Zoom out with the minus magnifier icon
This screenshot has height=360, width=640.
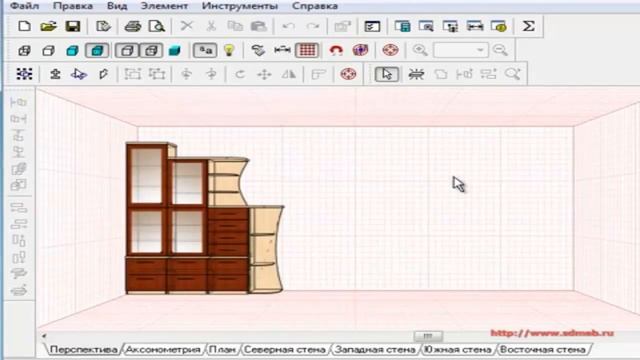[x=500, y=51]
